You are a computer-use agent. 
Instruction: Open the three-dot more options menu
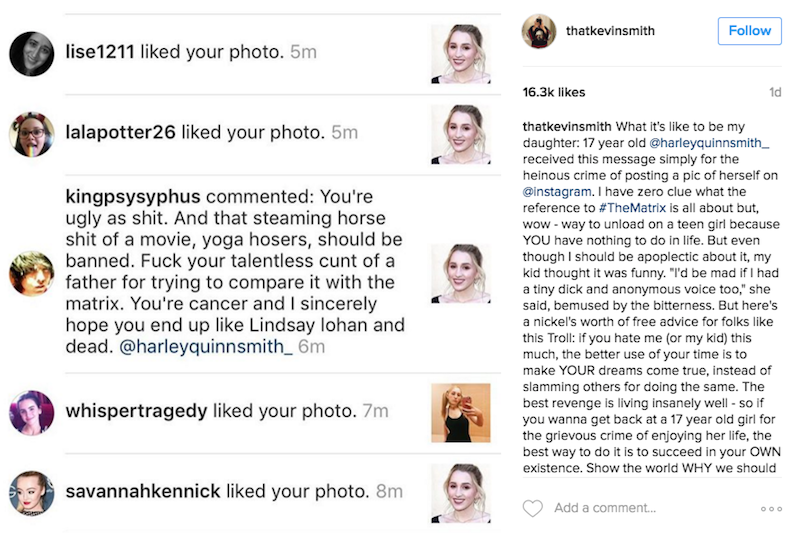point(771,509)
